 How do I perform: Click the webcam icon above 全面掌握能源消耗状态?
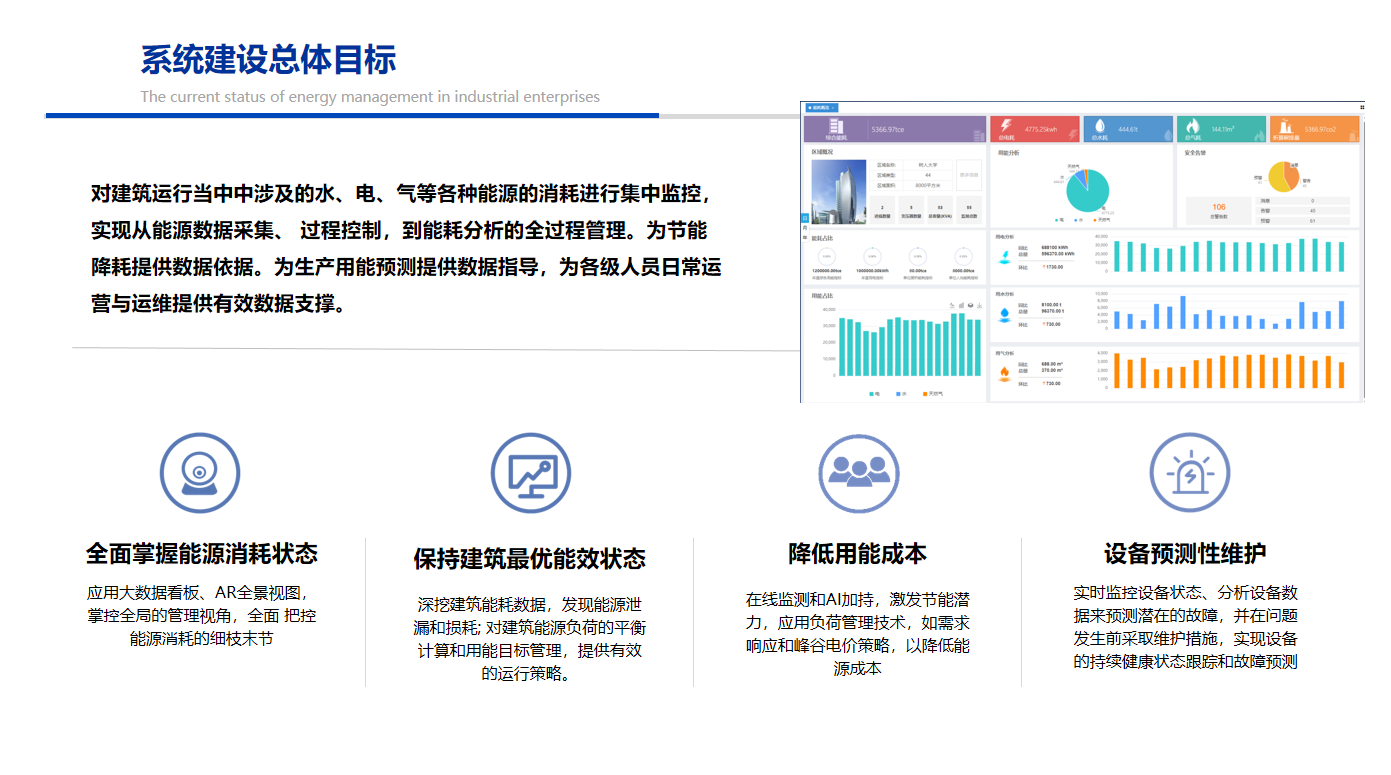[200, 473]
